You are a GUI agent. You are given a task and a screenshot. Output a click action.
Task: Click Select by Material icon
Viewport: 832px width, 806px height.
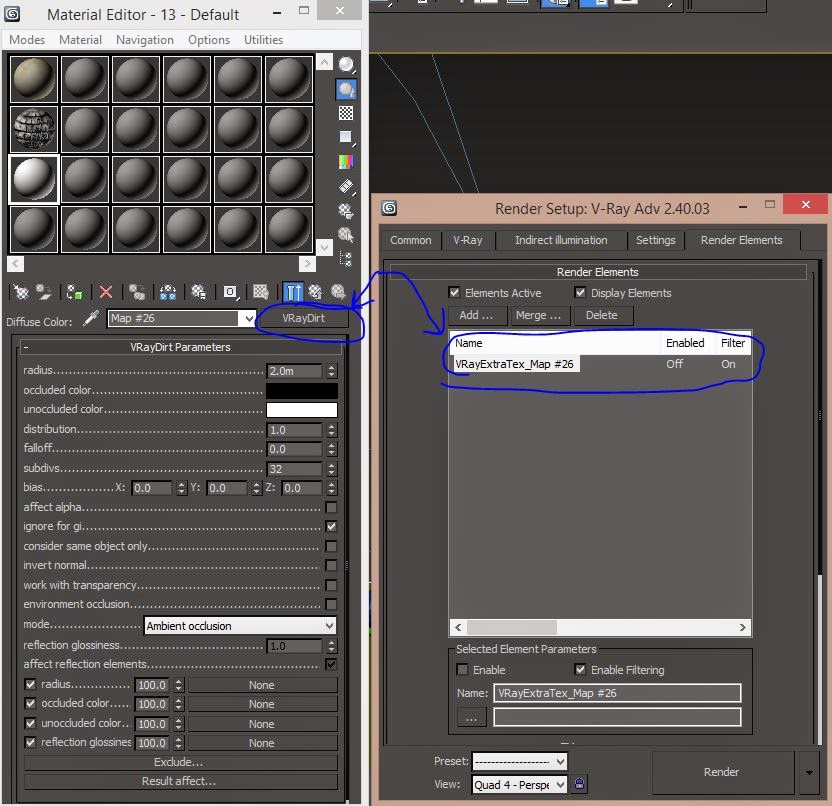tap(346, 234)
